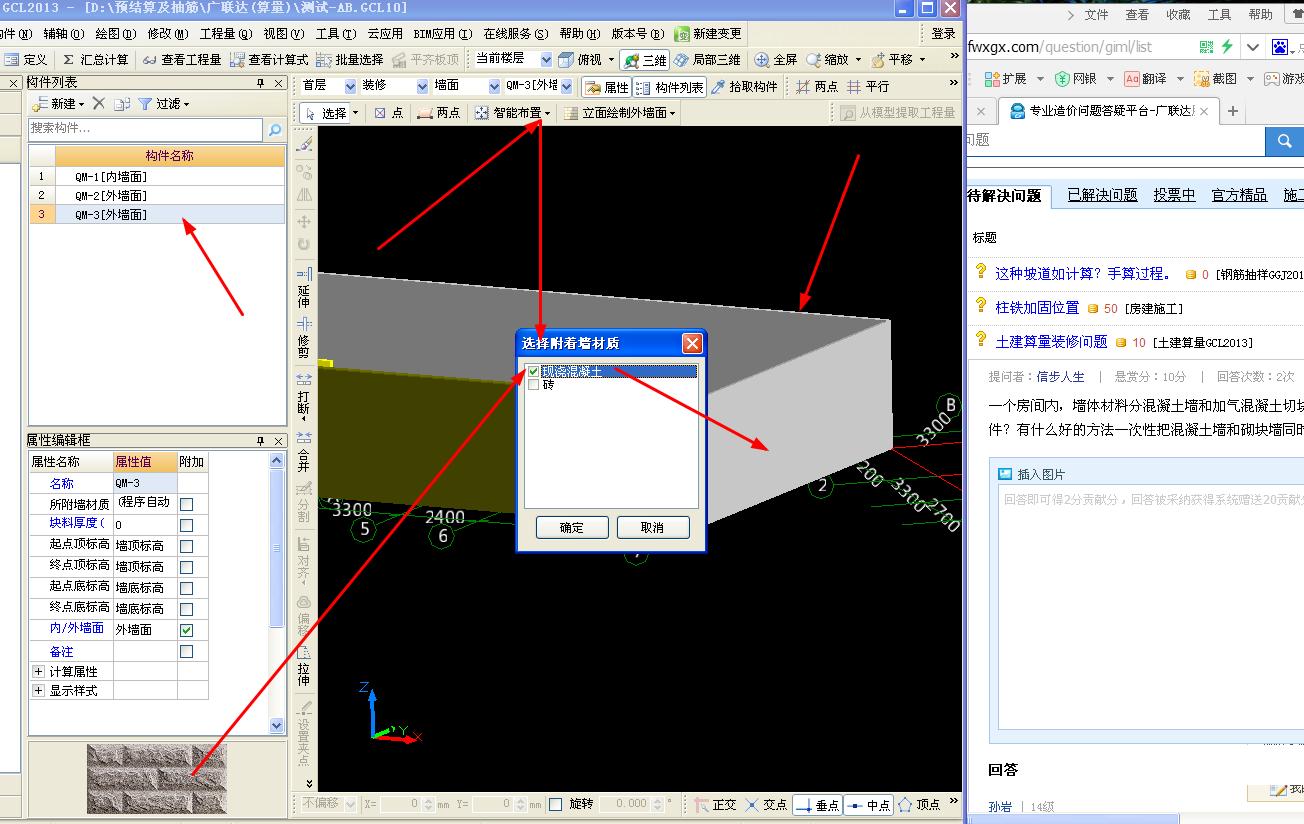Click the 延伸 extend tool
Image resolution: width=1304 pixels, height=824 pixels.
pyautogui.click(x=304, y=288)
